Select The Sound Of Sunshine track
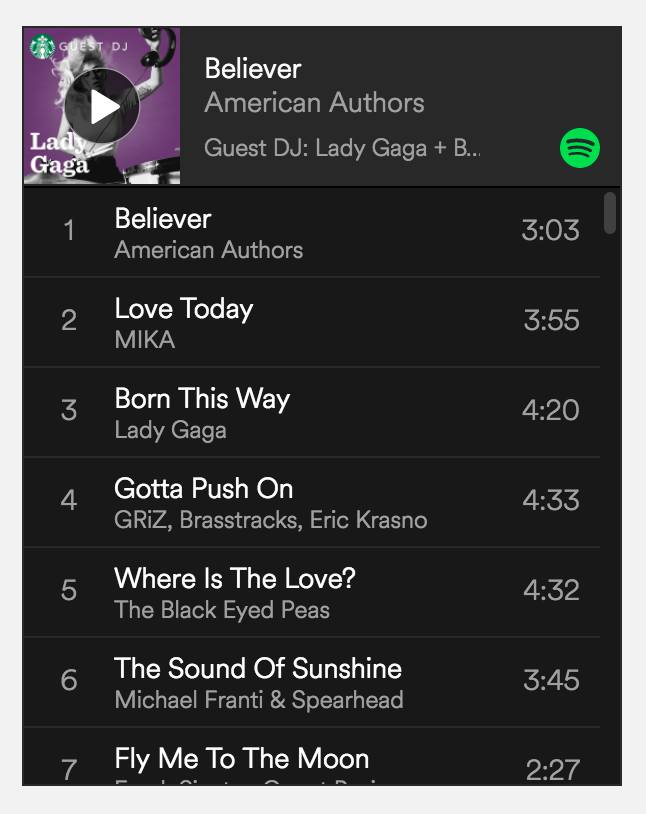Image resolution: width=646 pixels, height=814 pixels. (312, 682)
